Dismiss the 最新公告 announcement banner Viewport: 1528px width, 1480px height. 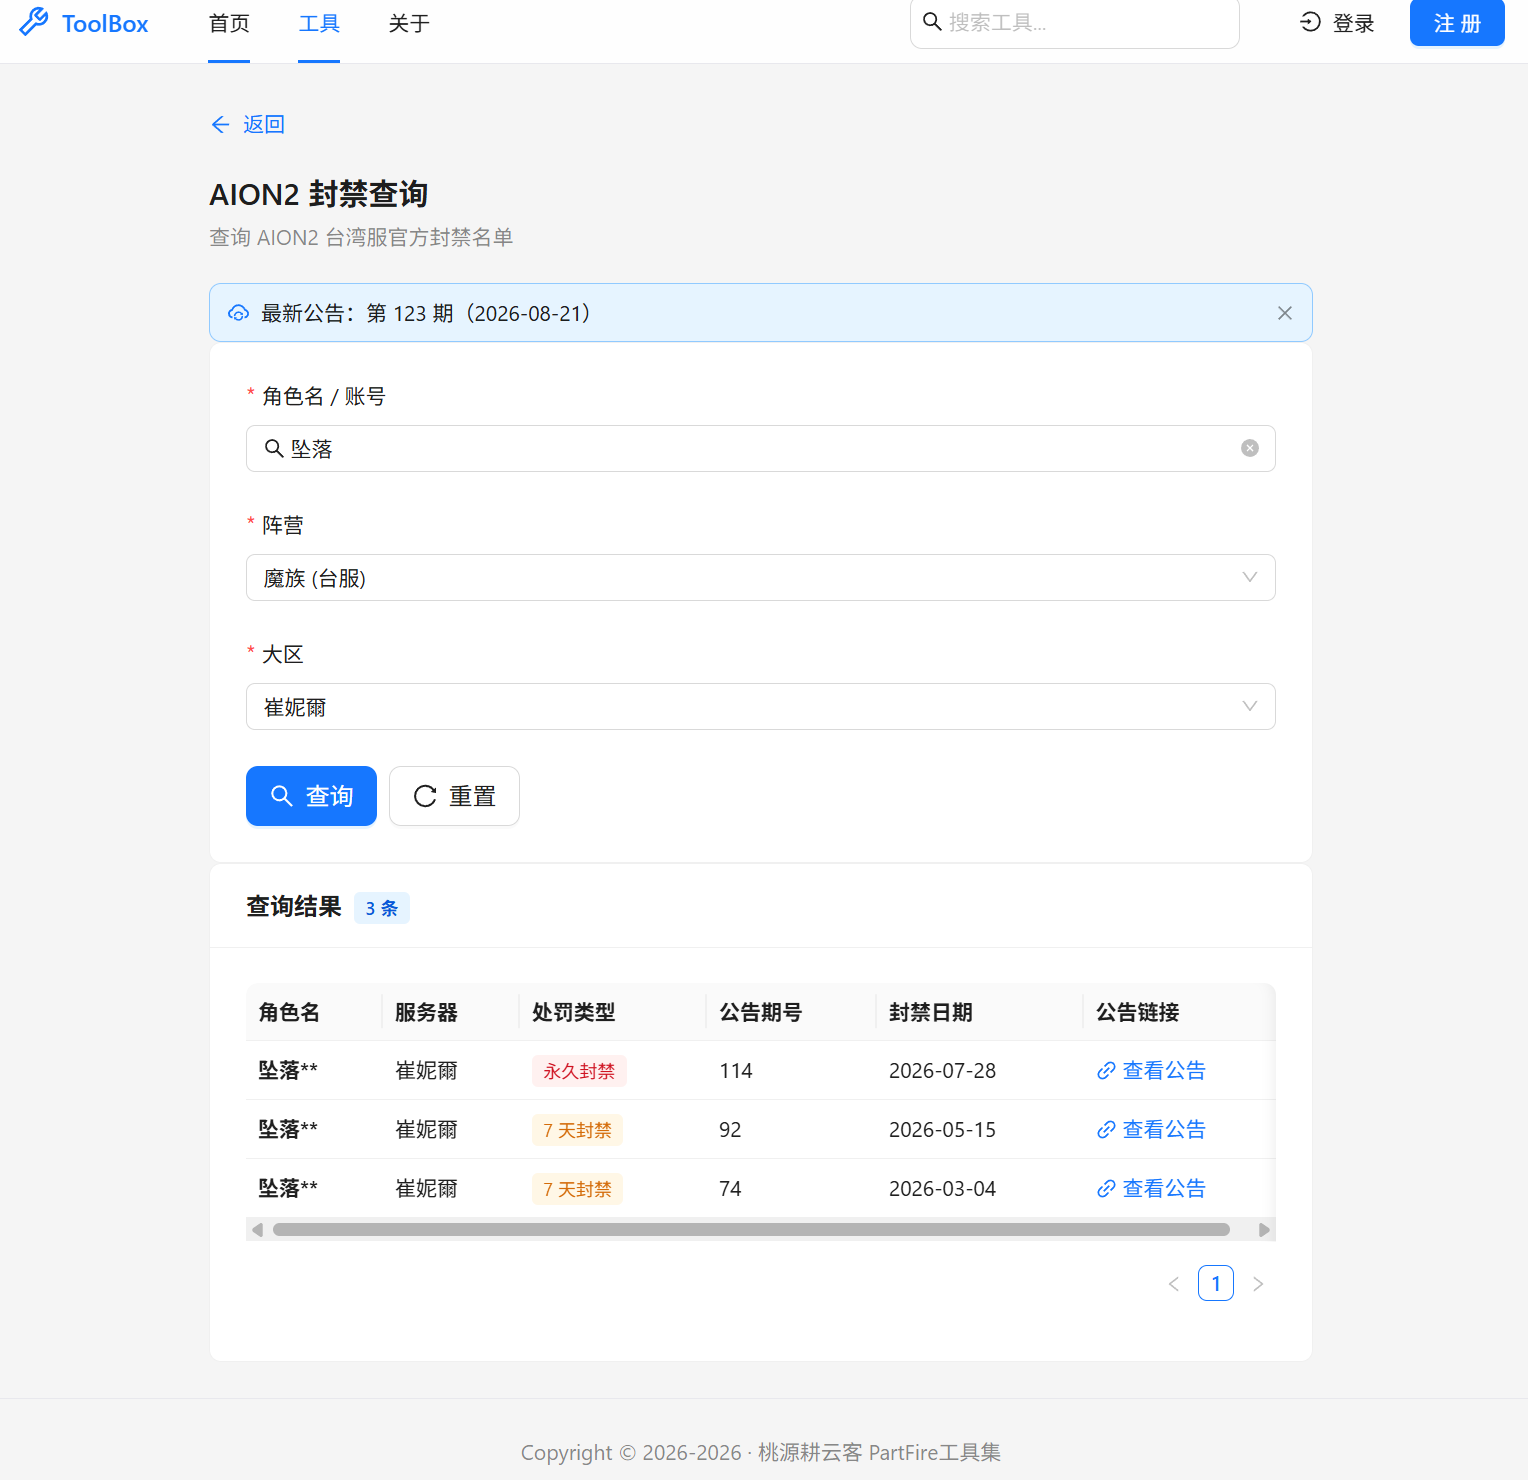[x=1285, y=313]
